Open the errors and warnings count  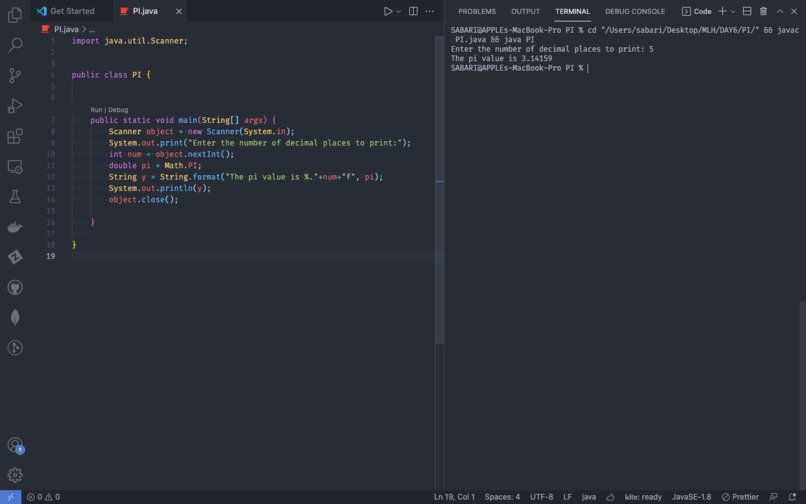(x=43, y=497)
